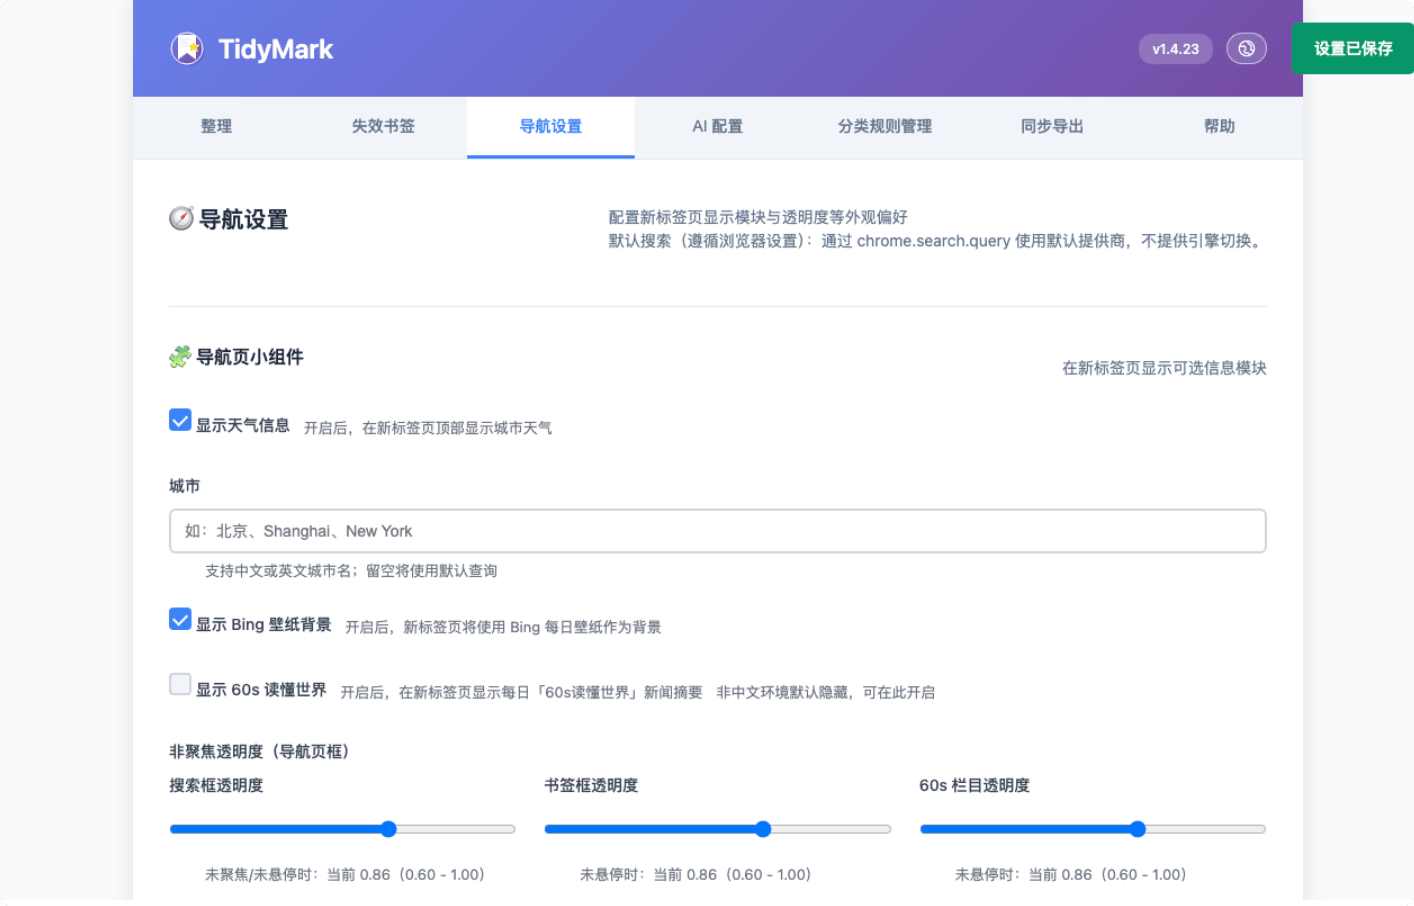Viewport: 1414px width, 906px height.
Task: Open the 分类规则管理 tab
Action: click(884, 127)
